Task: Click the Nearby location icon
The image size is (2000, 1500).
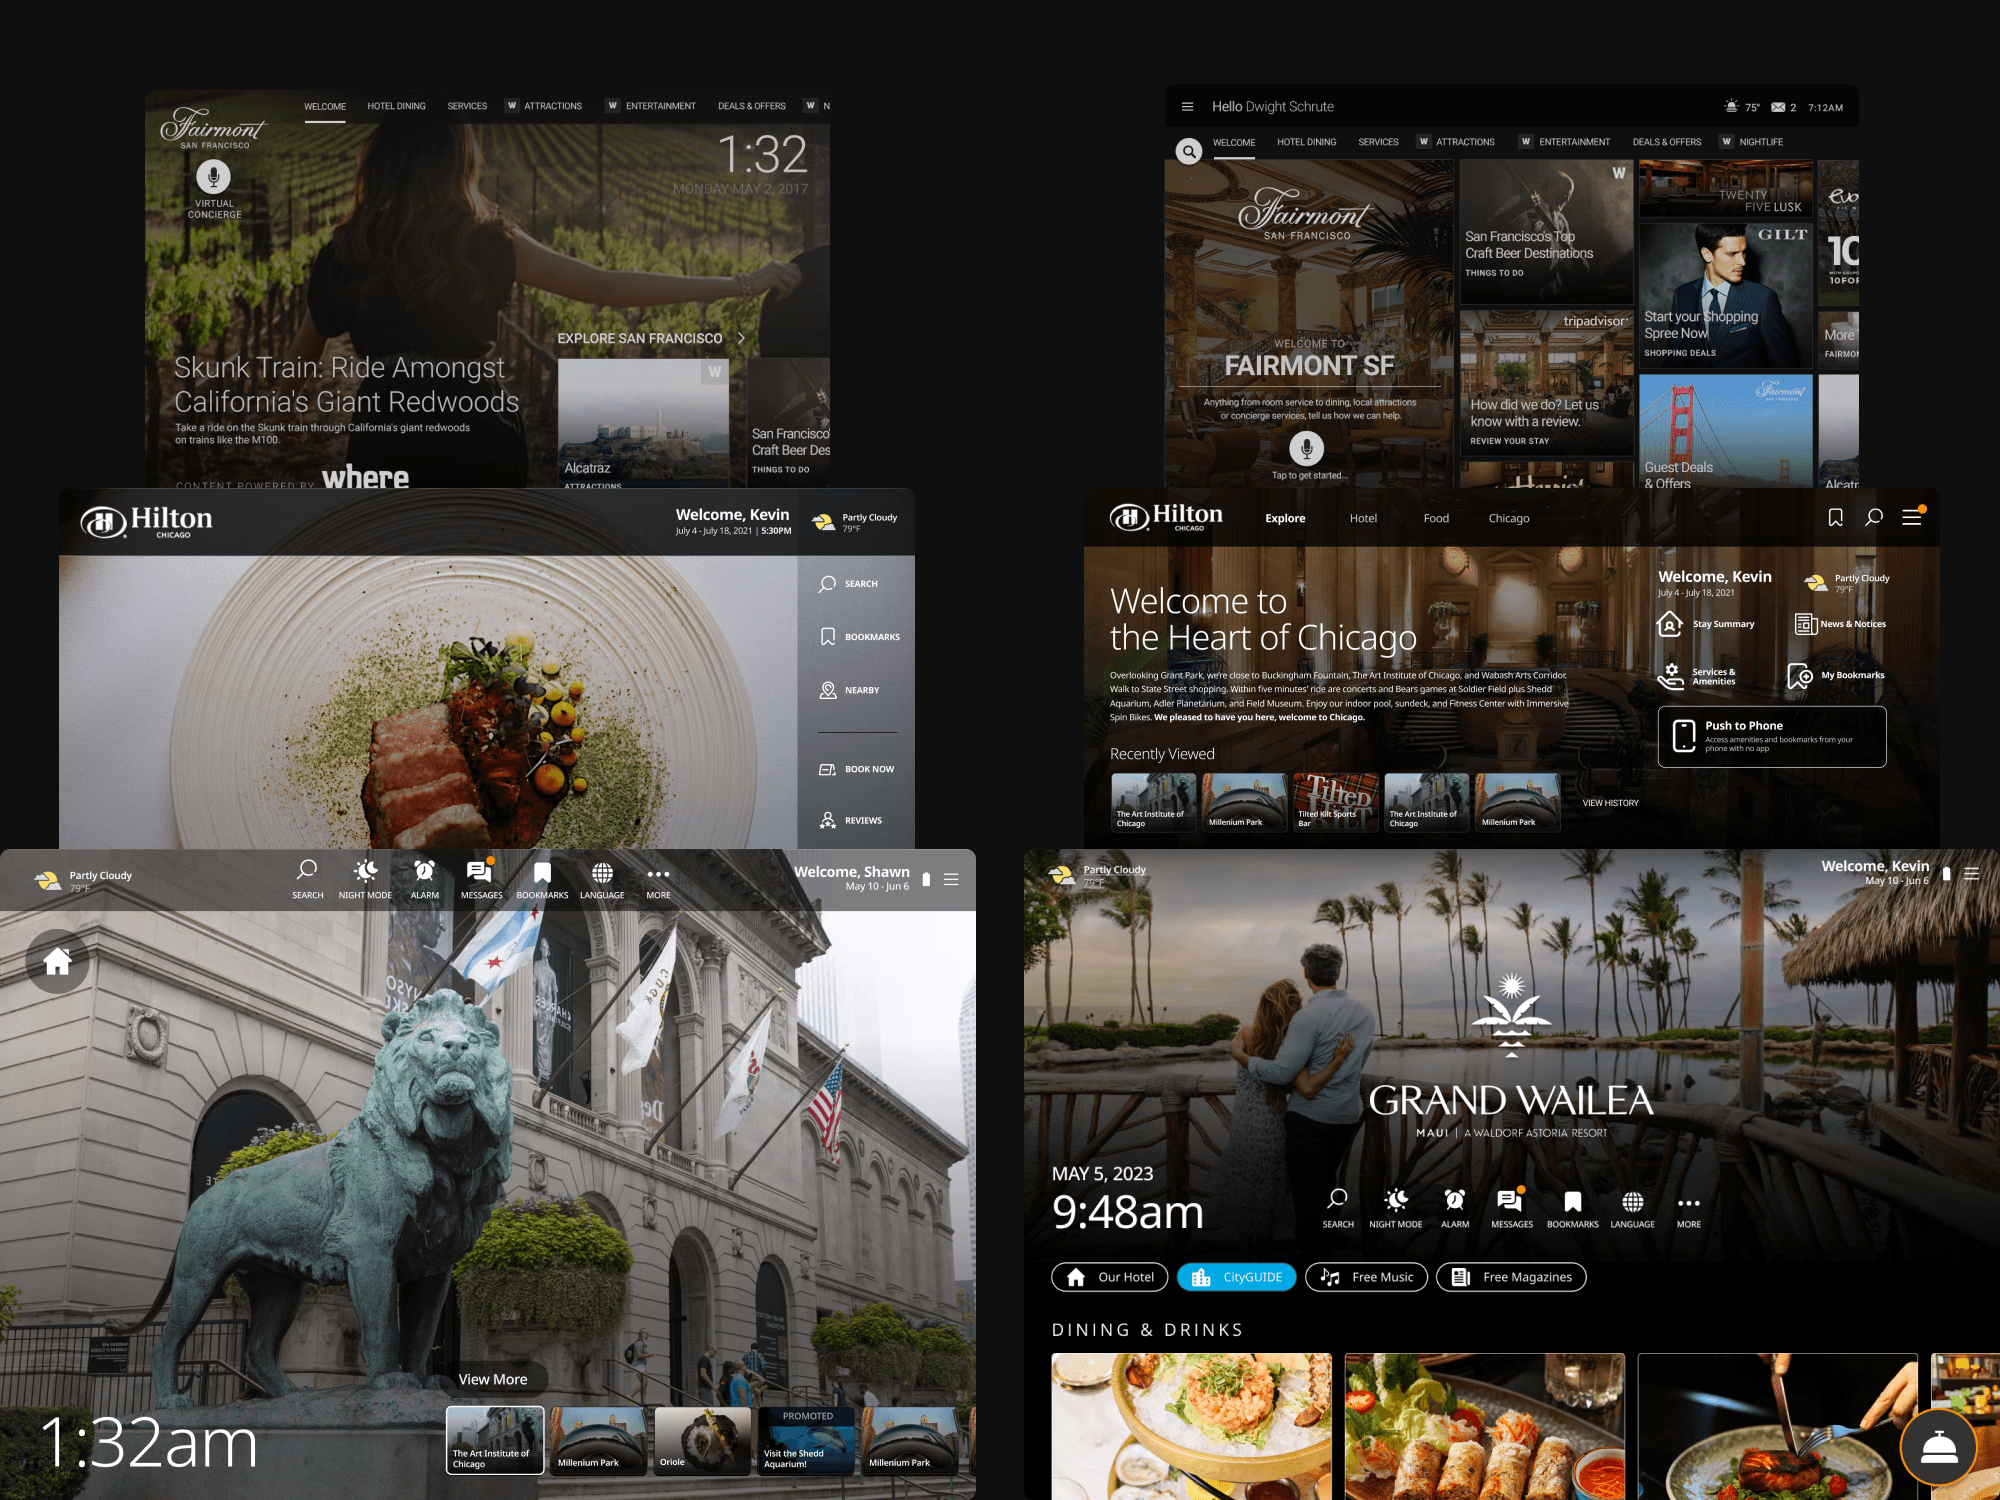Action: (828, 690)
